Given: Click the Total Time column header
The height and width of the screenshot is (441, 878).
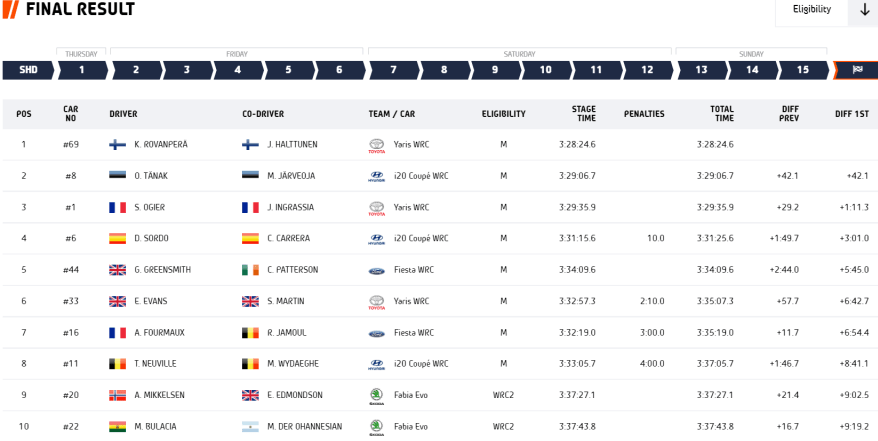Looking at the screenshot, I should pyautogui.click(x=722, y=114).
